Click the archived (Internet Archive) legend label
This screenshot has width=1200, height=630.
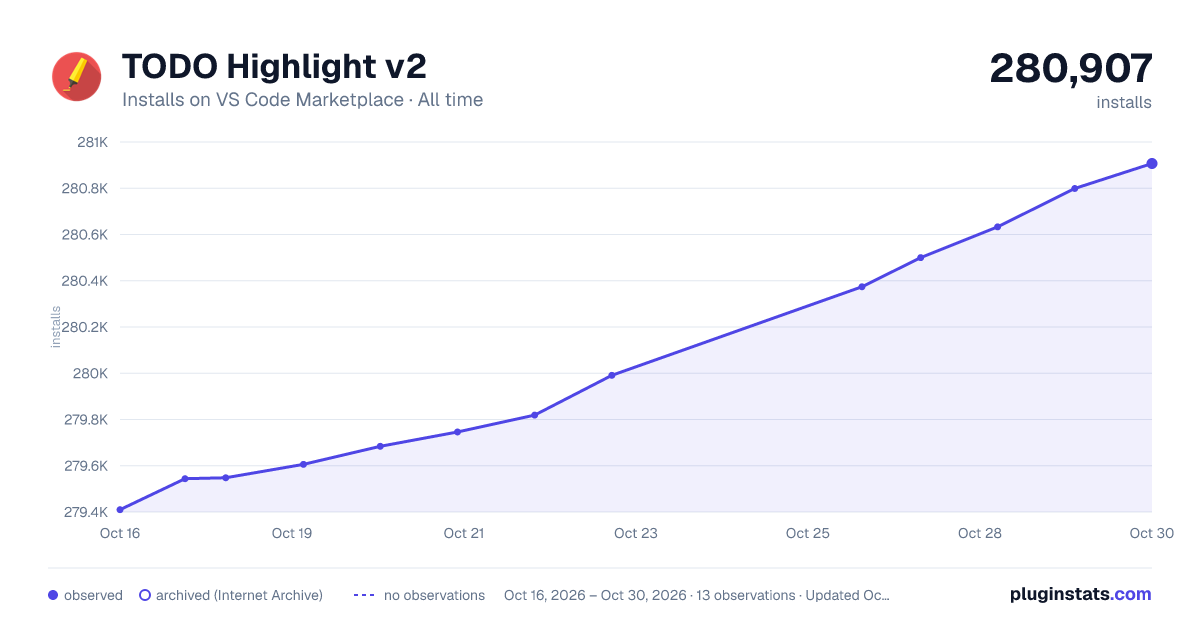point(239,595)
